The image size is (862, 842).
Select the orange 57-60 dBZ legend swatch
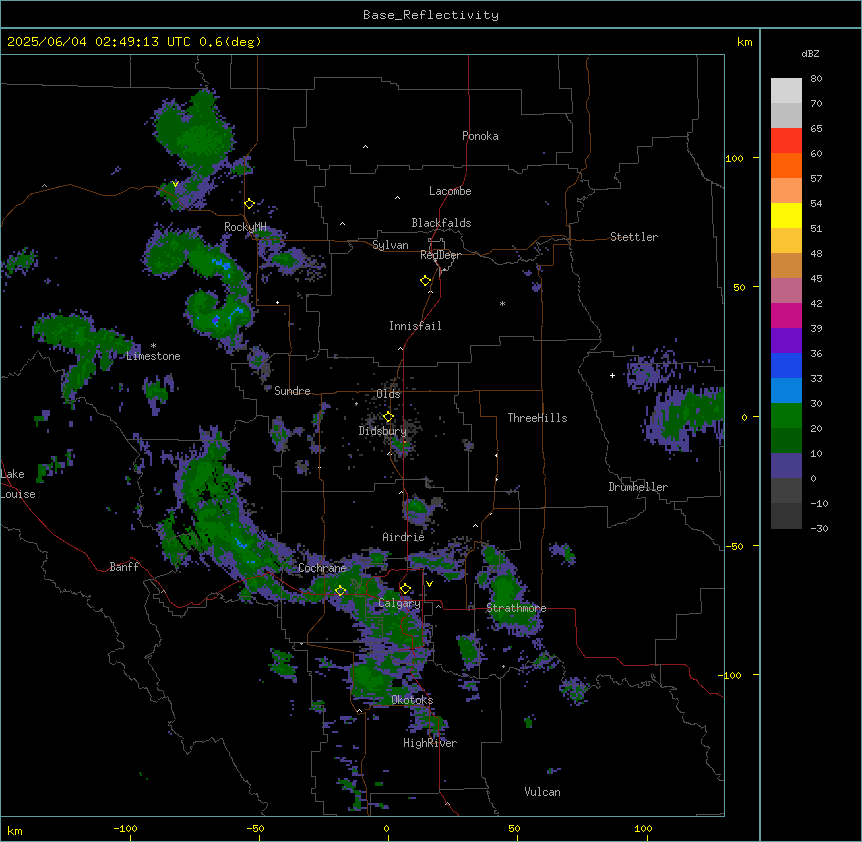pyautogui.click(x=786, y=165)
